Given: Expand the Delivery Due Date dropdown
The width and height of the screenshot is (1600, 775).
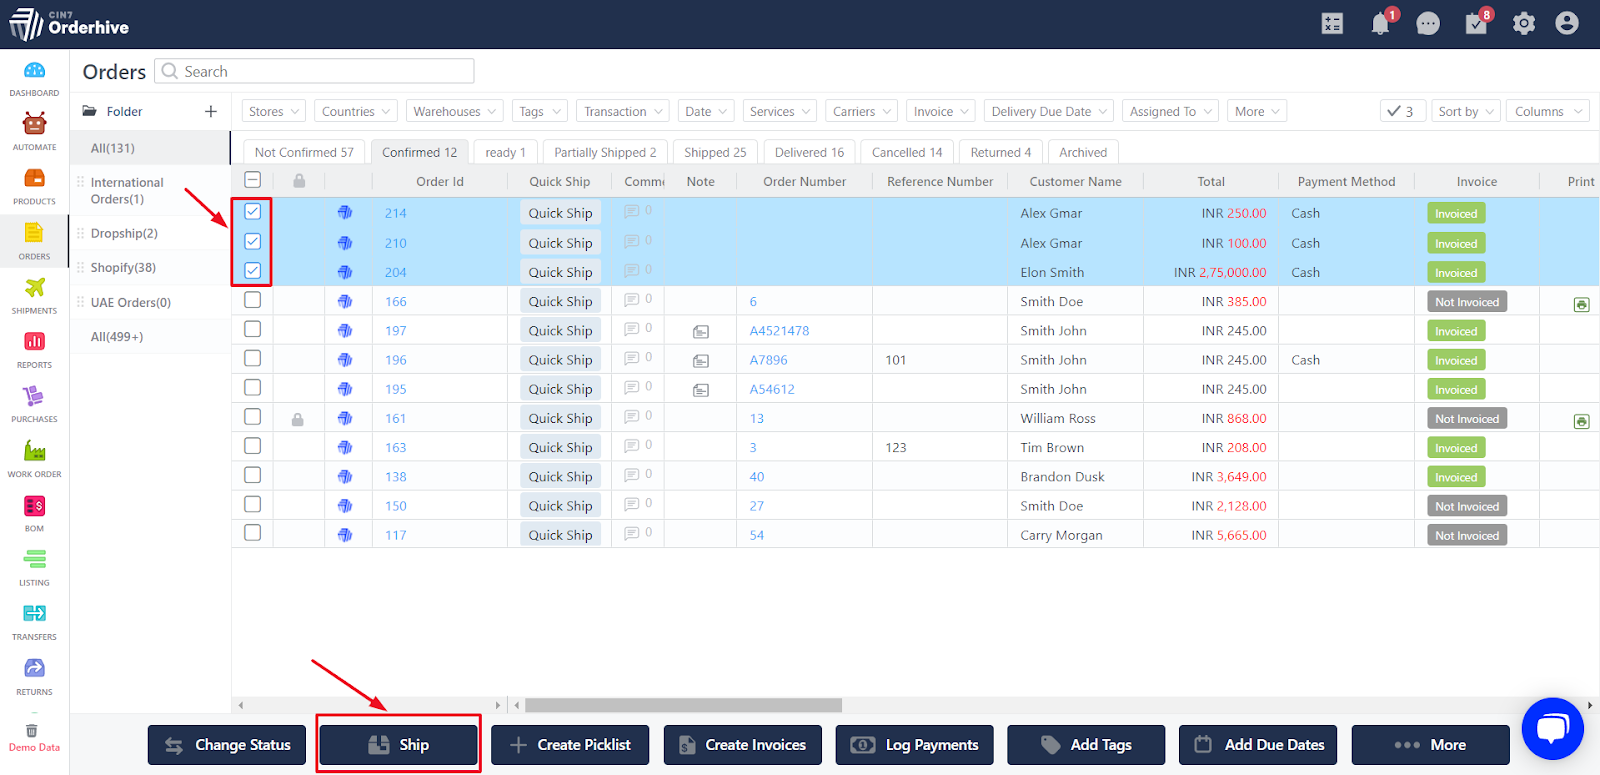Looking at the screenshot, I should coord(1049,111).
